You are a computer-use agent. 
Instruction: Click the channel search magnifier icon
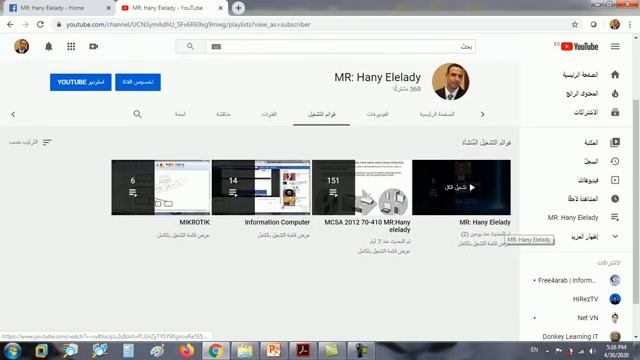(x=137, y=114)
